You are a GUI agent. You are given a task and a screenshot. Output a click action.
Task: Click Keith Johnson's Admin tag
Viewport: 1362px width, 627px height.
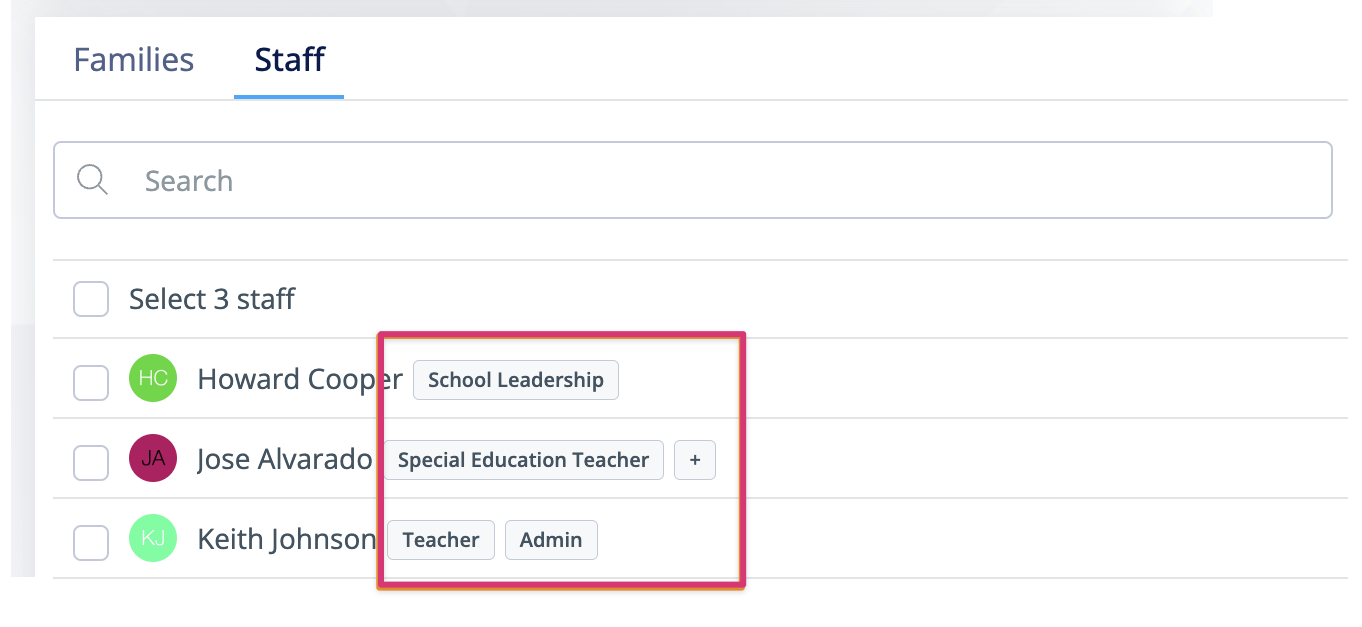[551, 540]
